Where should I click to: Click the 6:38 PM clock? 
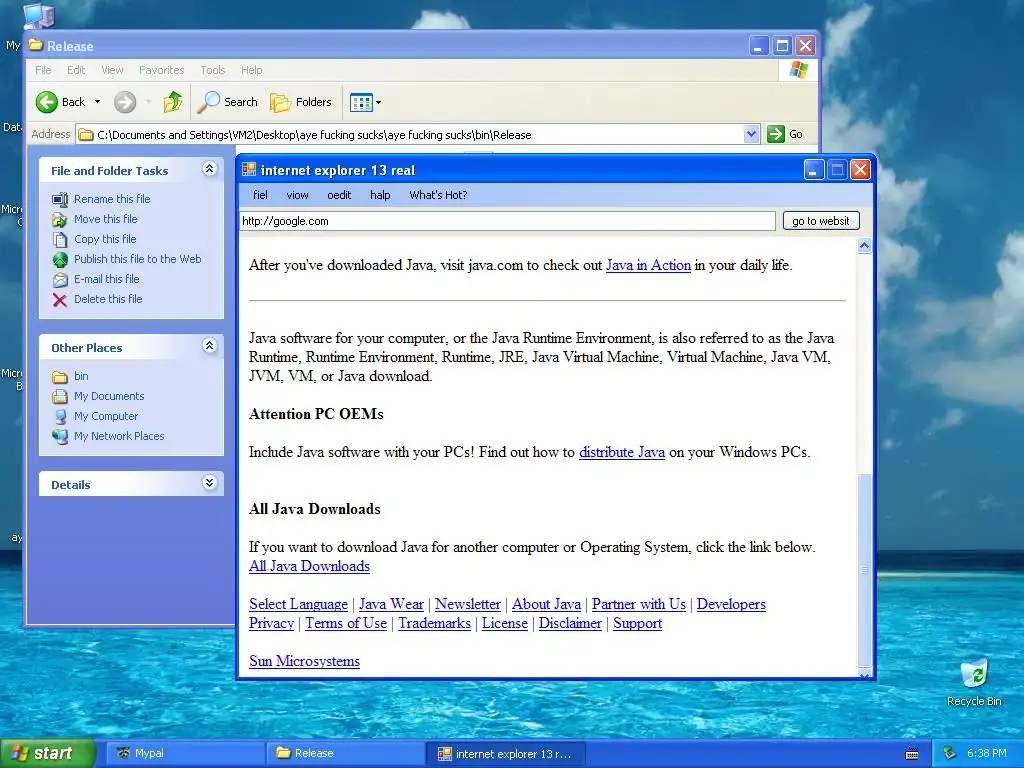click(x=986, y=754)
